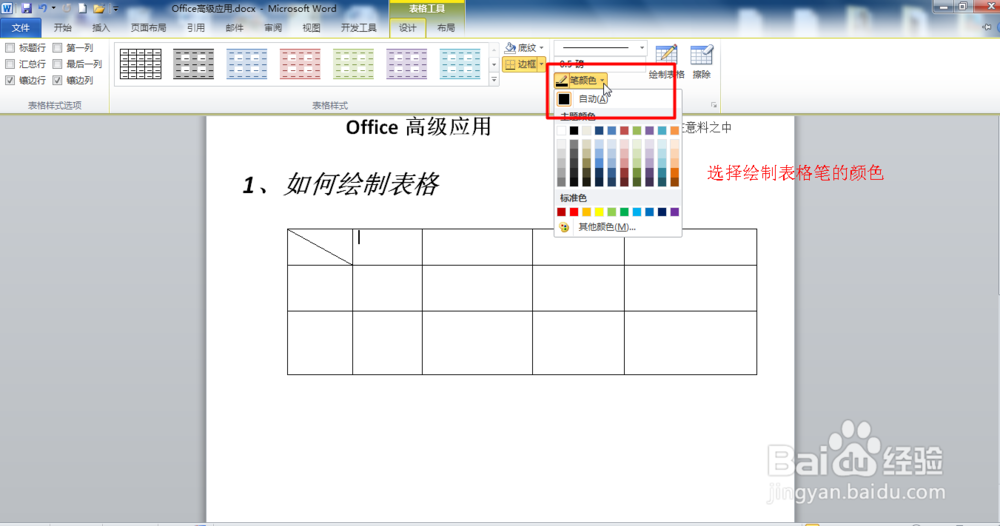Click the Open folder icon
Image resolution: width=1000 pixels, height=526 pixels.
(x=99, y=8)
